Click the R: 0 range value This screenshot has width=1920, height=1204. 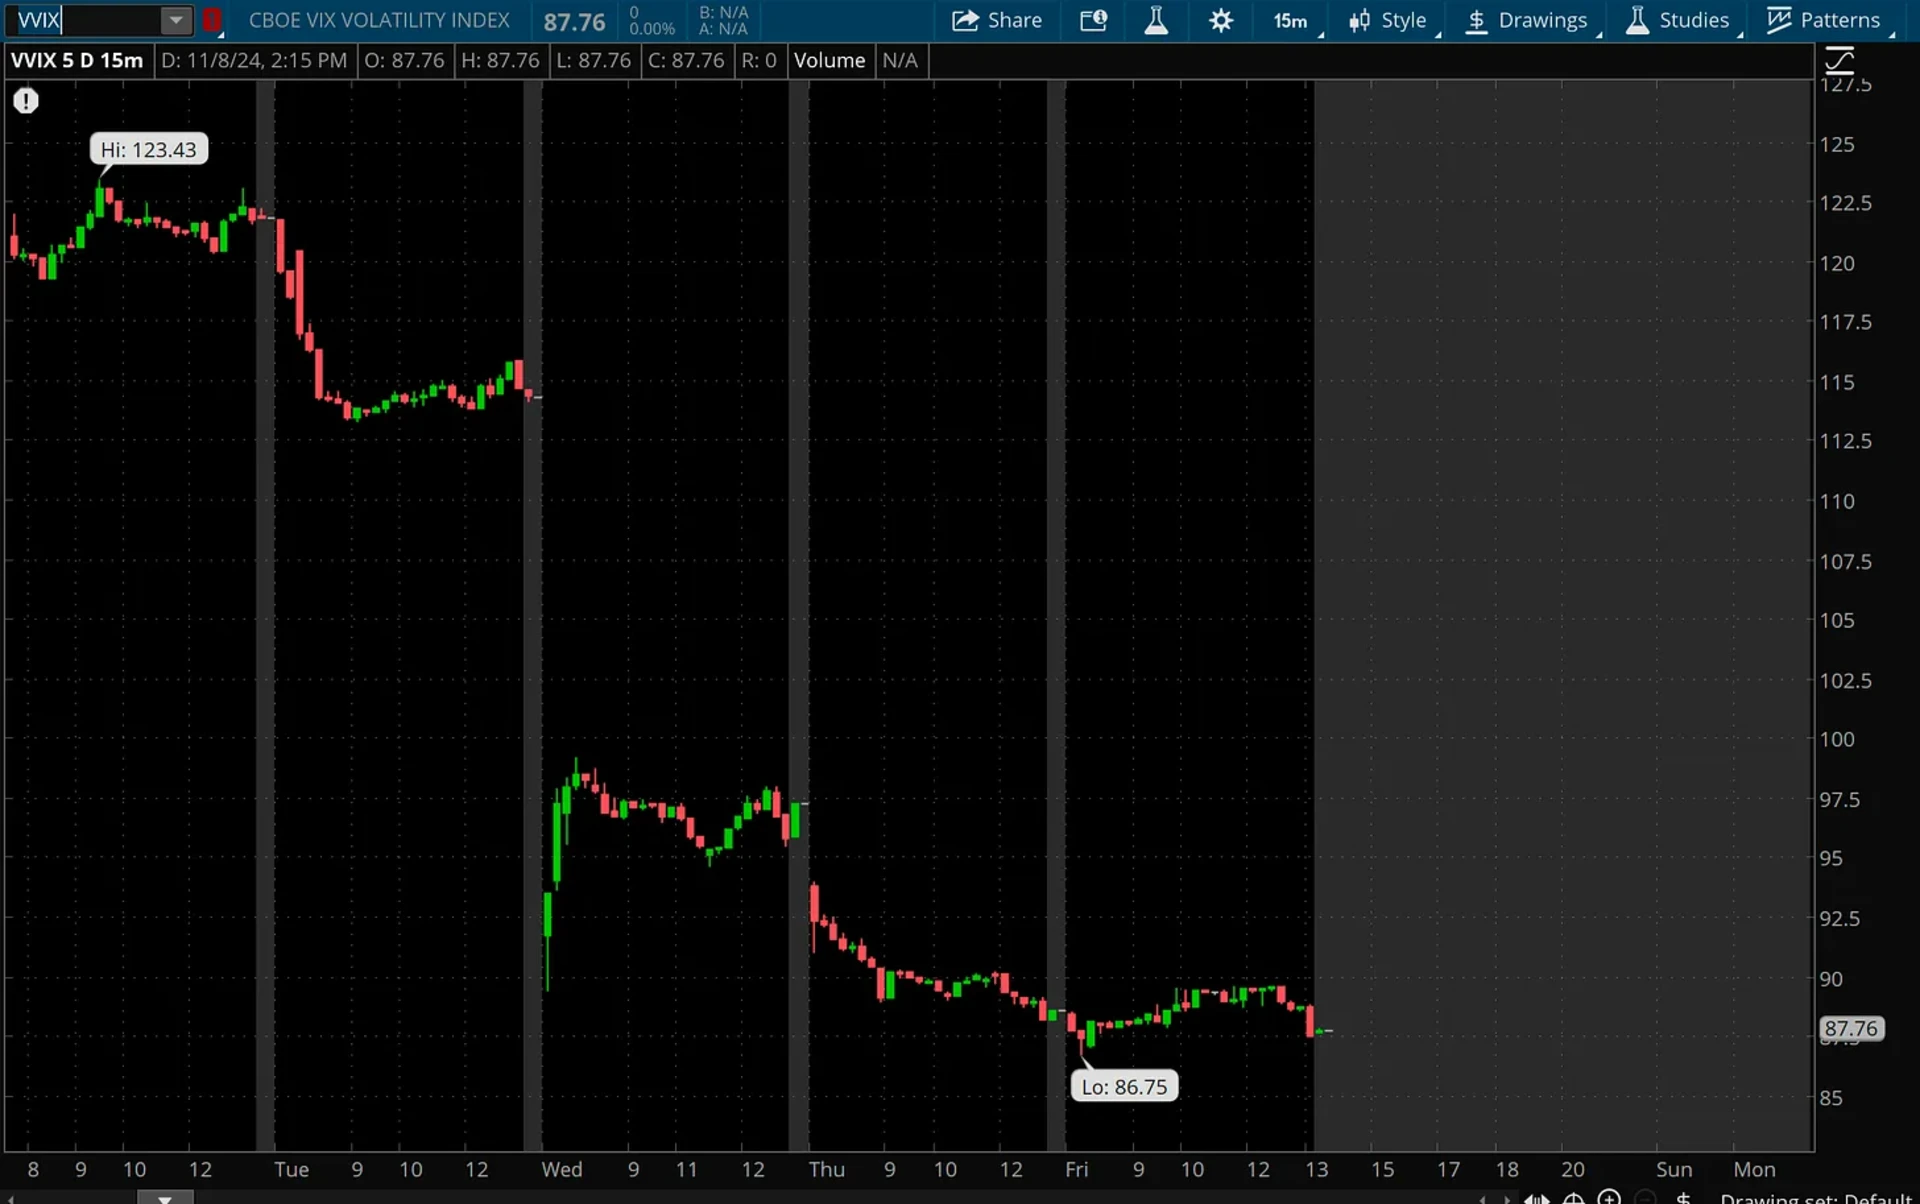pyautogui.click(x=759, y=61)
